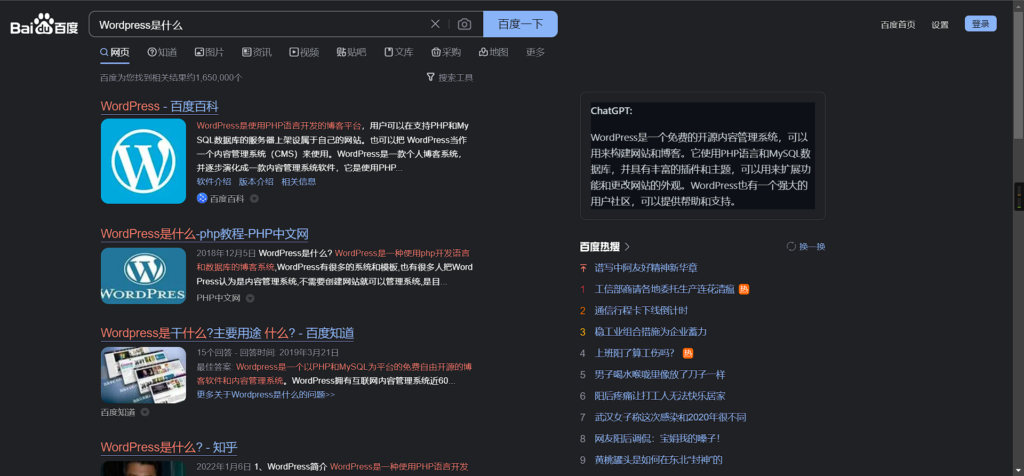Click the 换一换 refresh icon
This screenshot has height=476, width=1024.
pyautogui.click(x=791, y=247)
